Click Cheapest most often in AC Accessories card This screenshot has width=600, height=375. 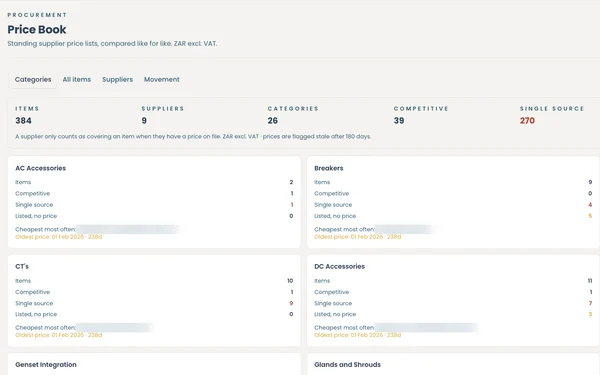coord(98,229)
